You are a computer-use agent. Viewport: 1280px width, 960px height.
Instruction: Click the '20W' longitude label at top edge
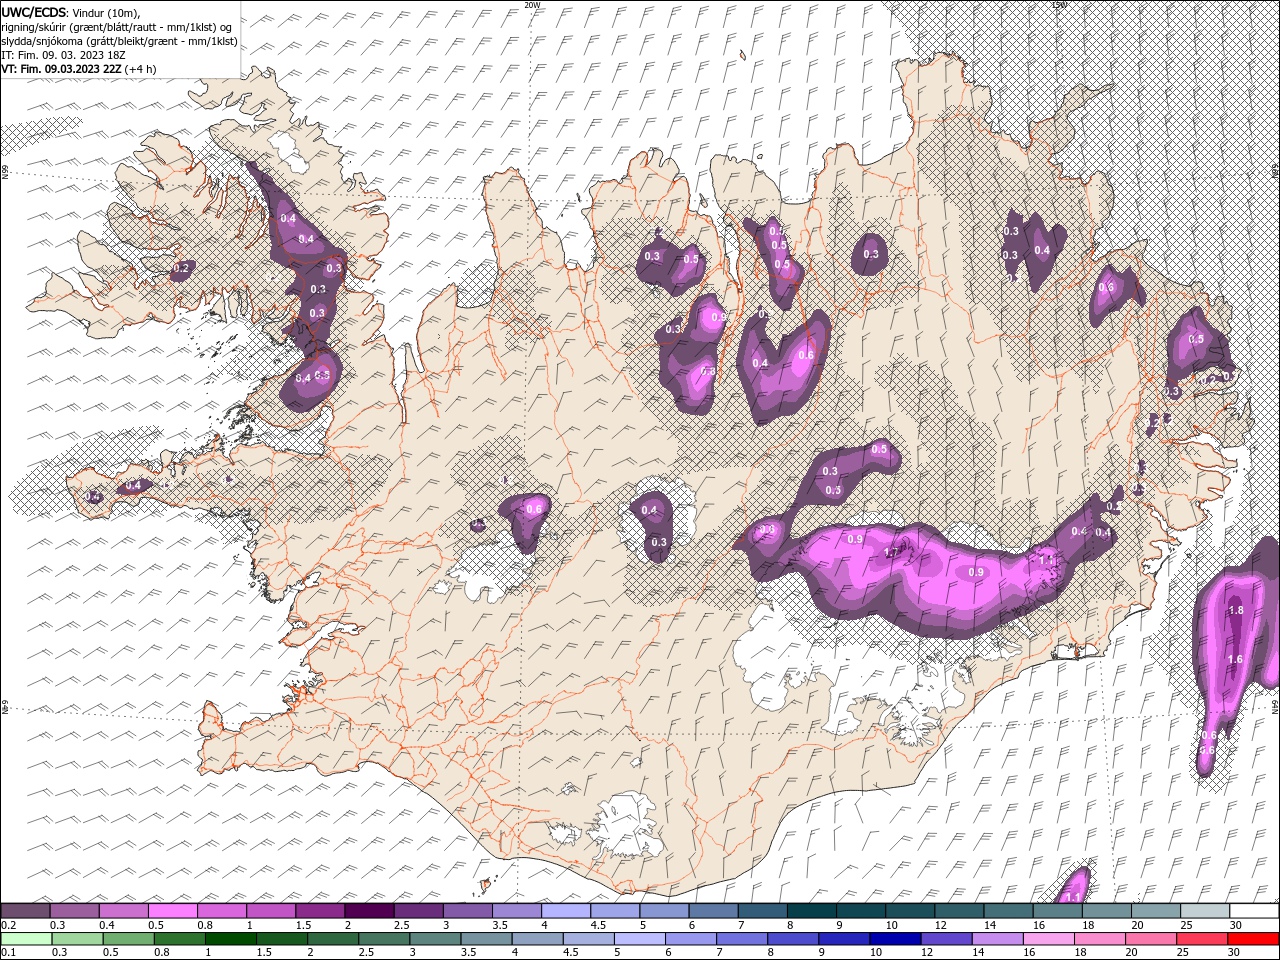point(533,5)
